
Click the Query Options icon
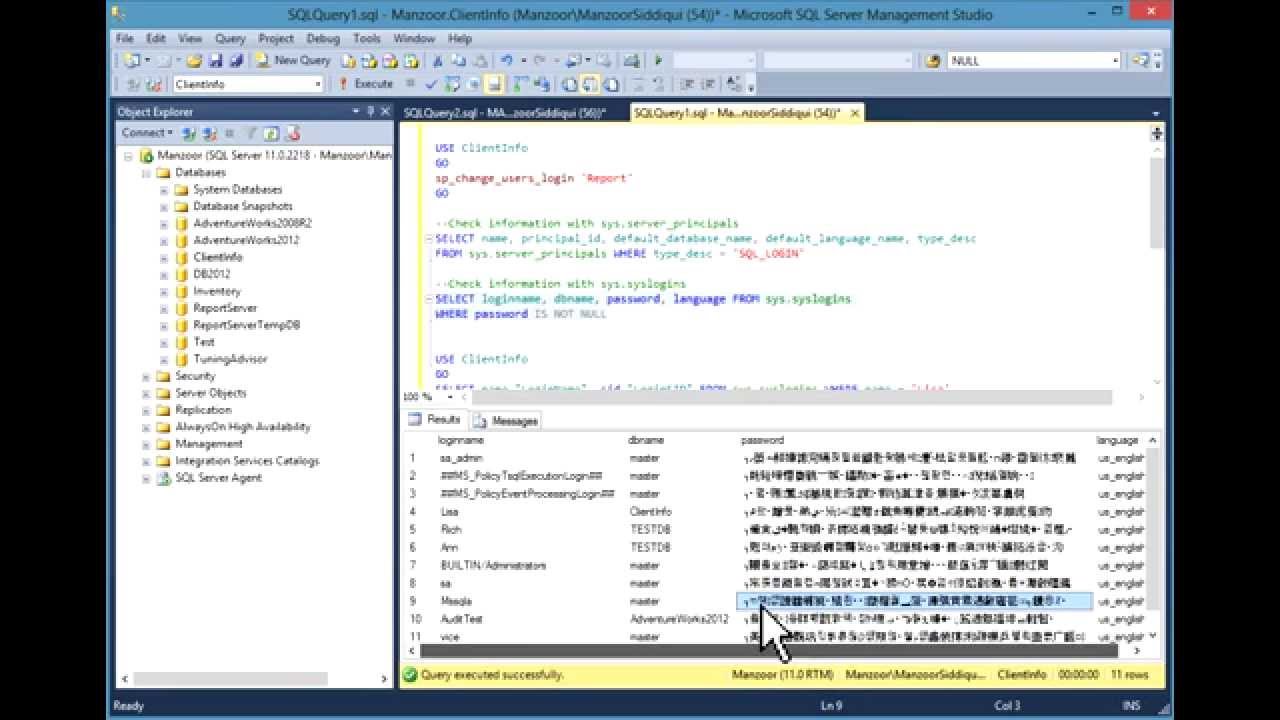(x=473, y=84)
